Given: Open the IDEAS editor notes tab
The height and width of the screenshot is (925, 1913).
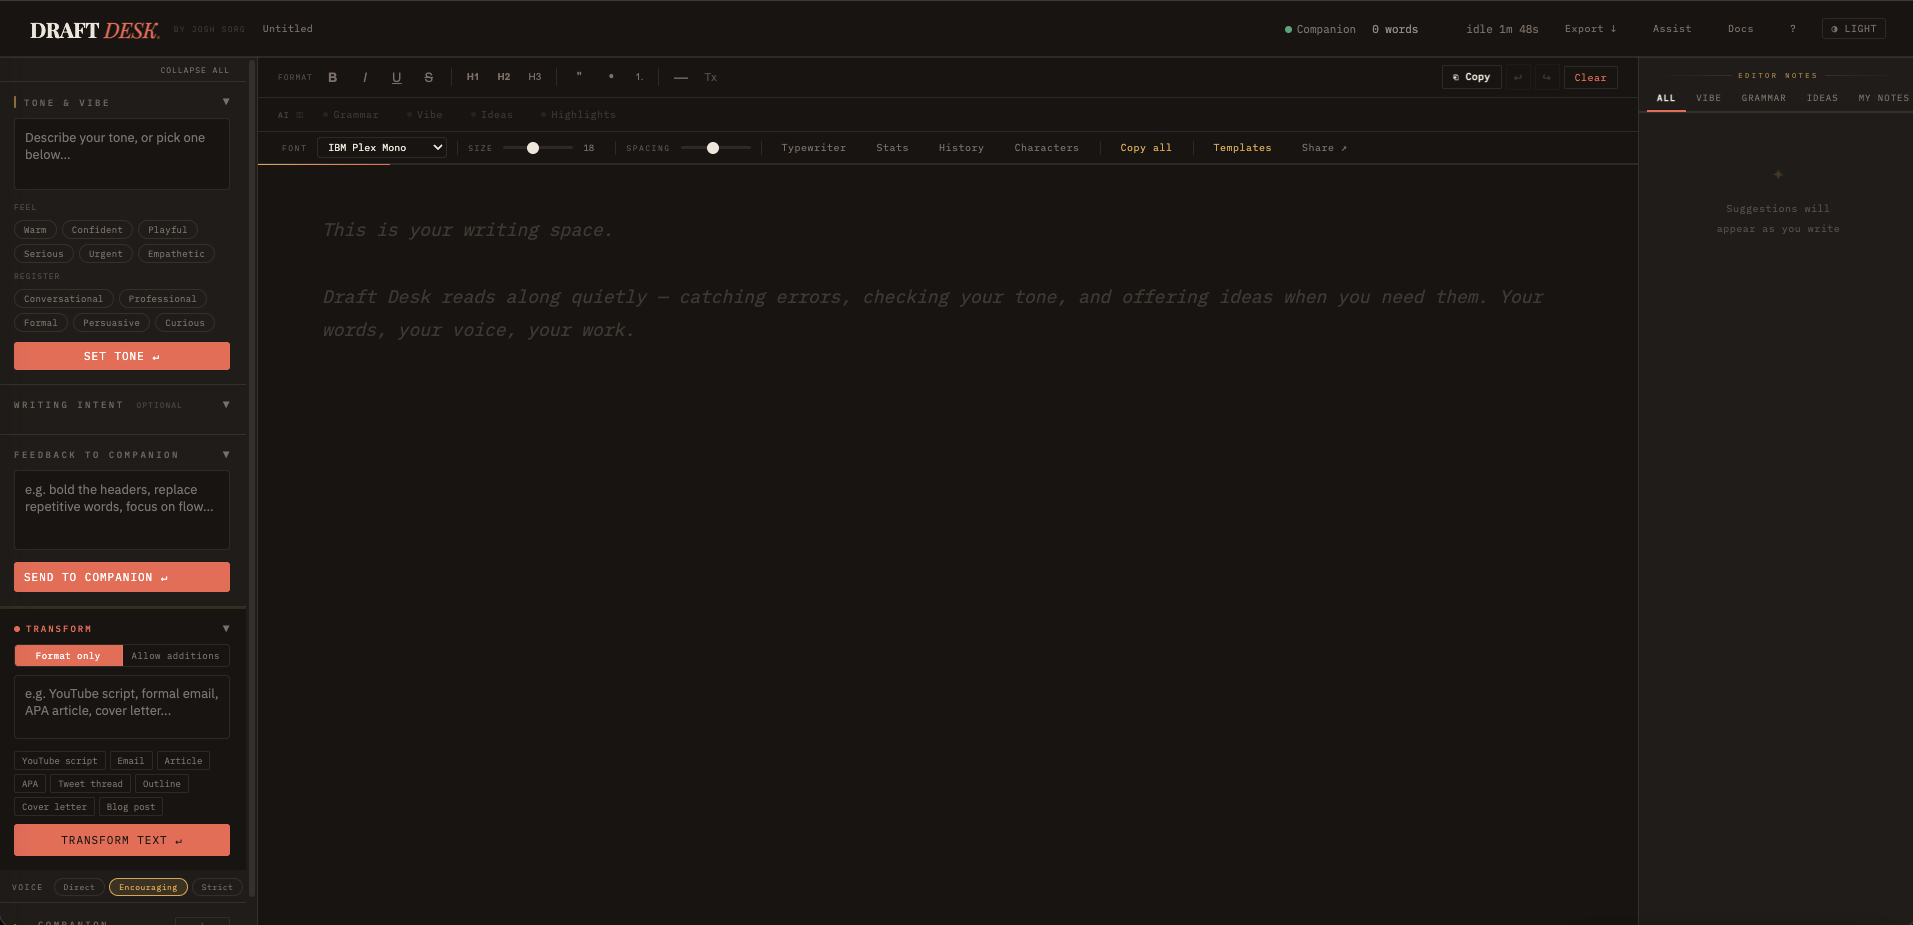Looking at the screenshot, I should 1822,98.
